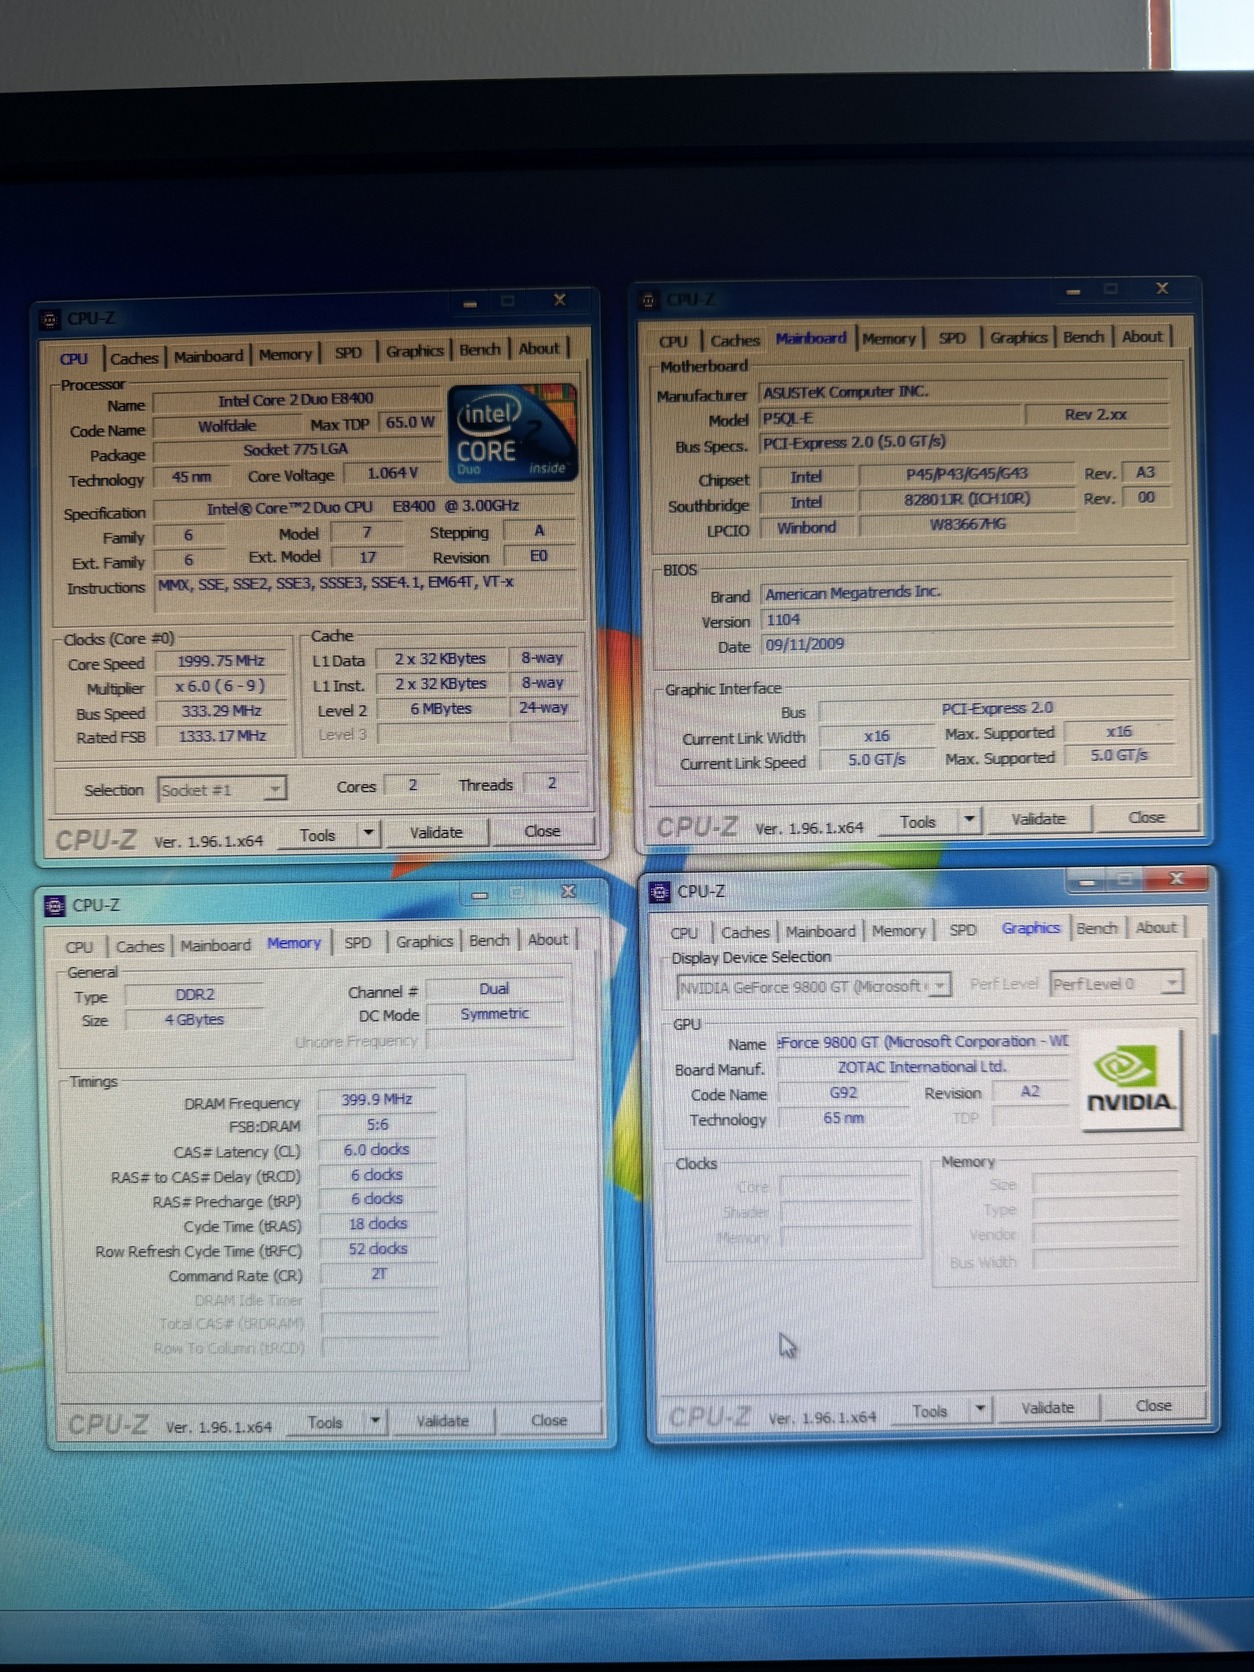Image resolution: width=1254 pixels, height=1672 pixels.
Task: Click GPU Code Name G92 value
Action: (x=843, y=1093)
